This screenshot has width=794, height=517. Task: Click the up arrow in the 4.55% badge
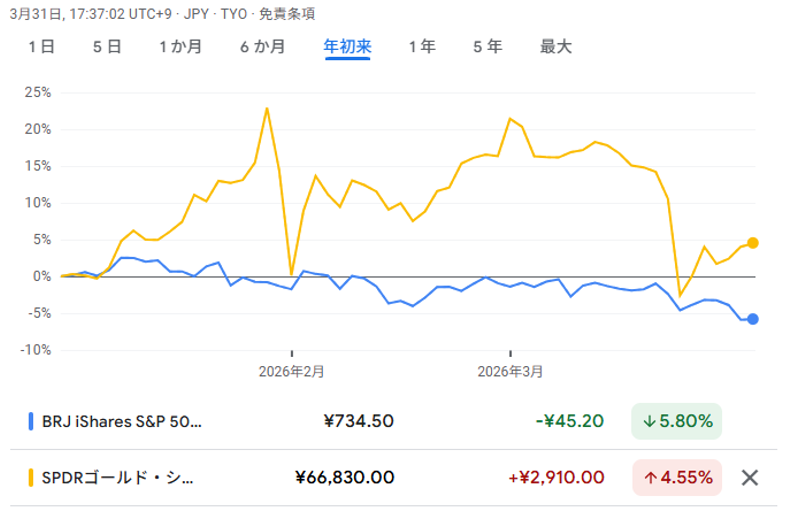pos(649,477)
